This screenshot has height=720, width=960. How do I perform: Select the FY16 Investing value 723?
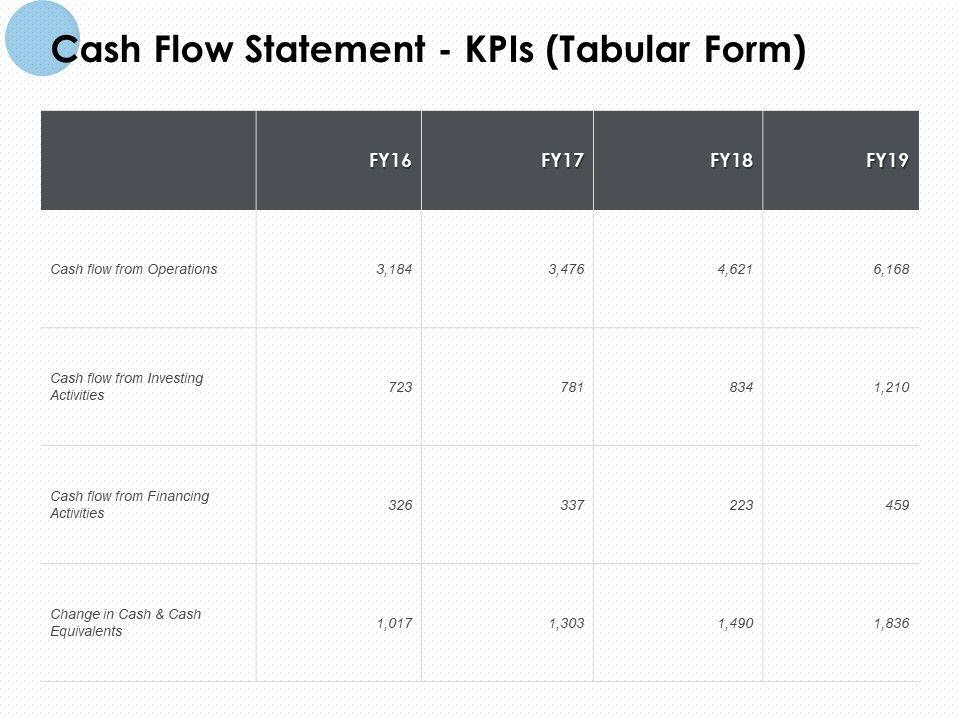point(401,387)
